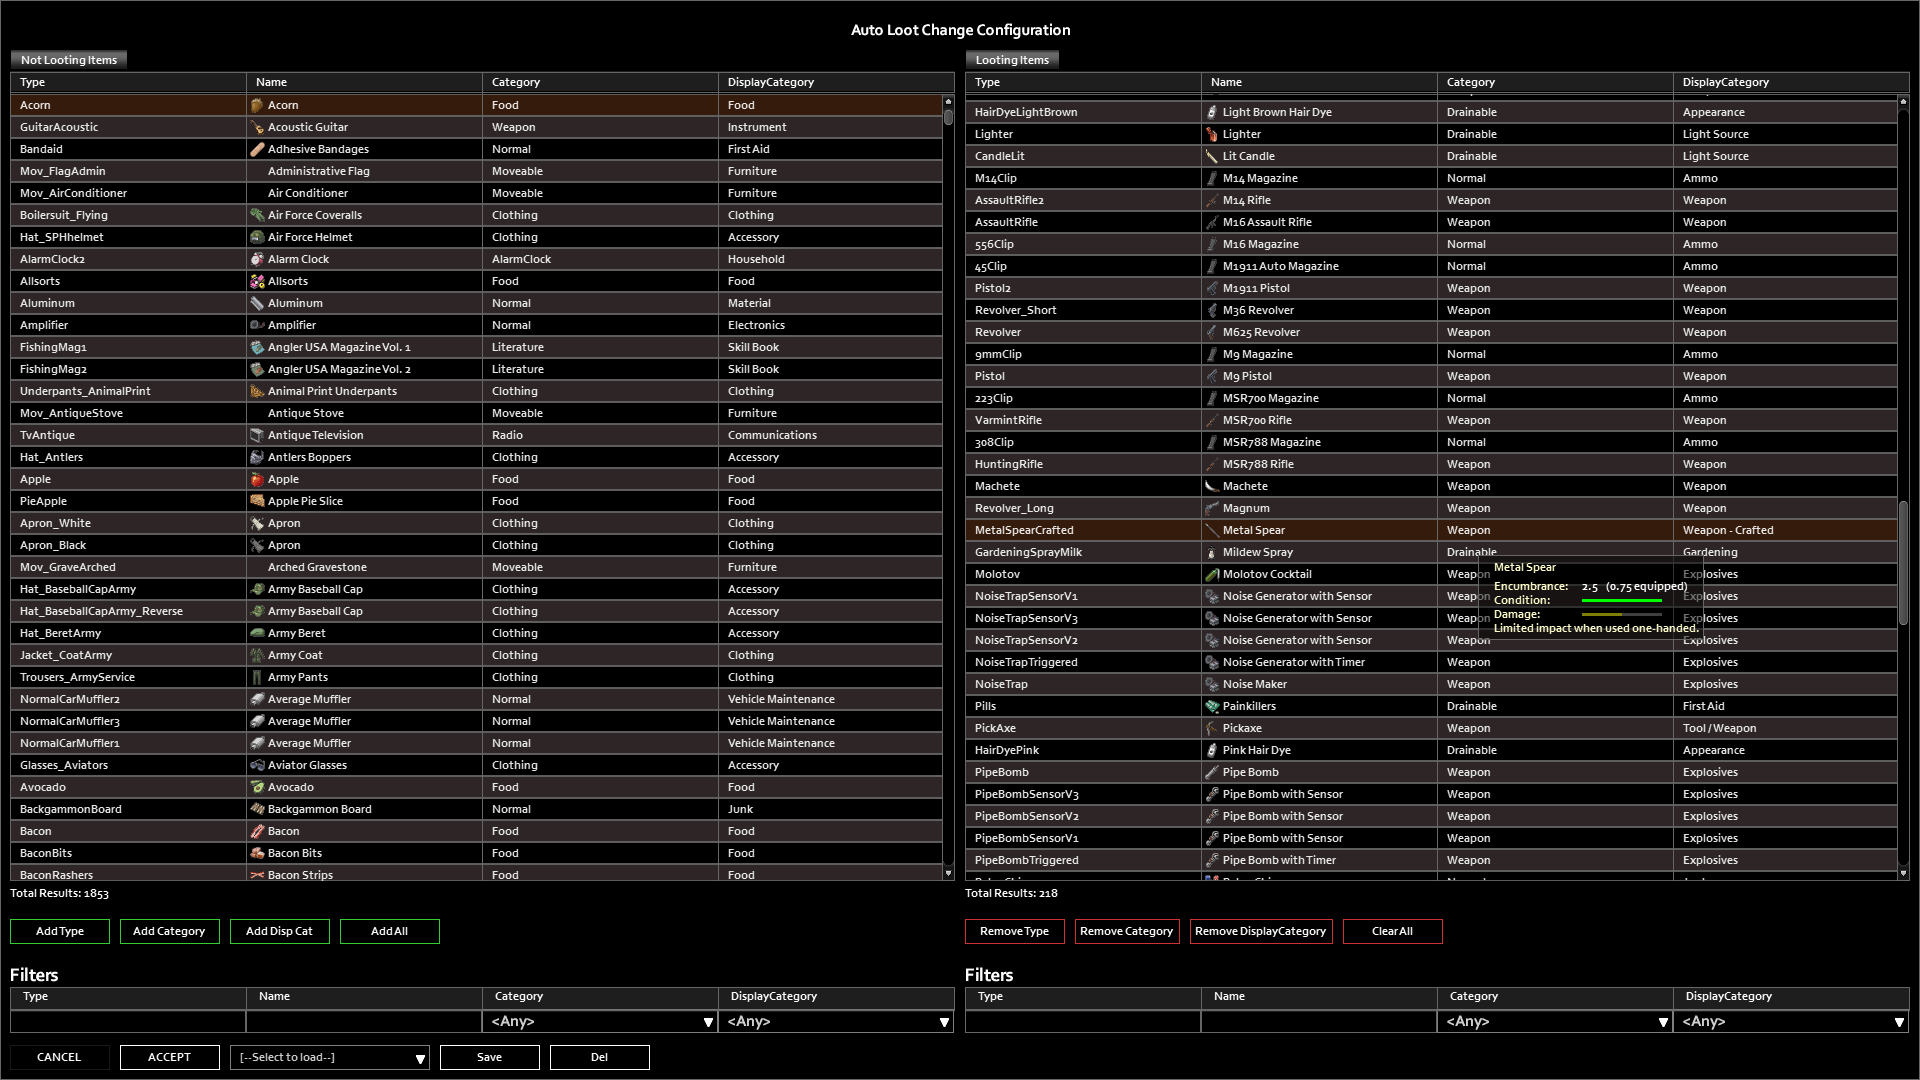Click the Bacon food icon

pyautogui.click(x=257, y=831)
